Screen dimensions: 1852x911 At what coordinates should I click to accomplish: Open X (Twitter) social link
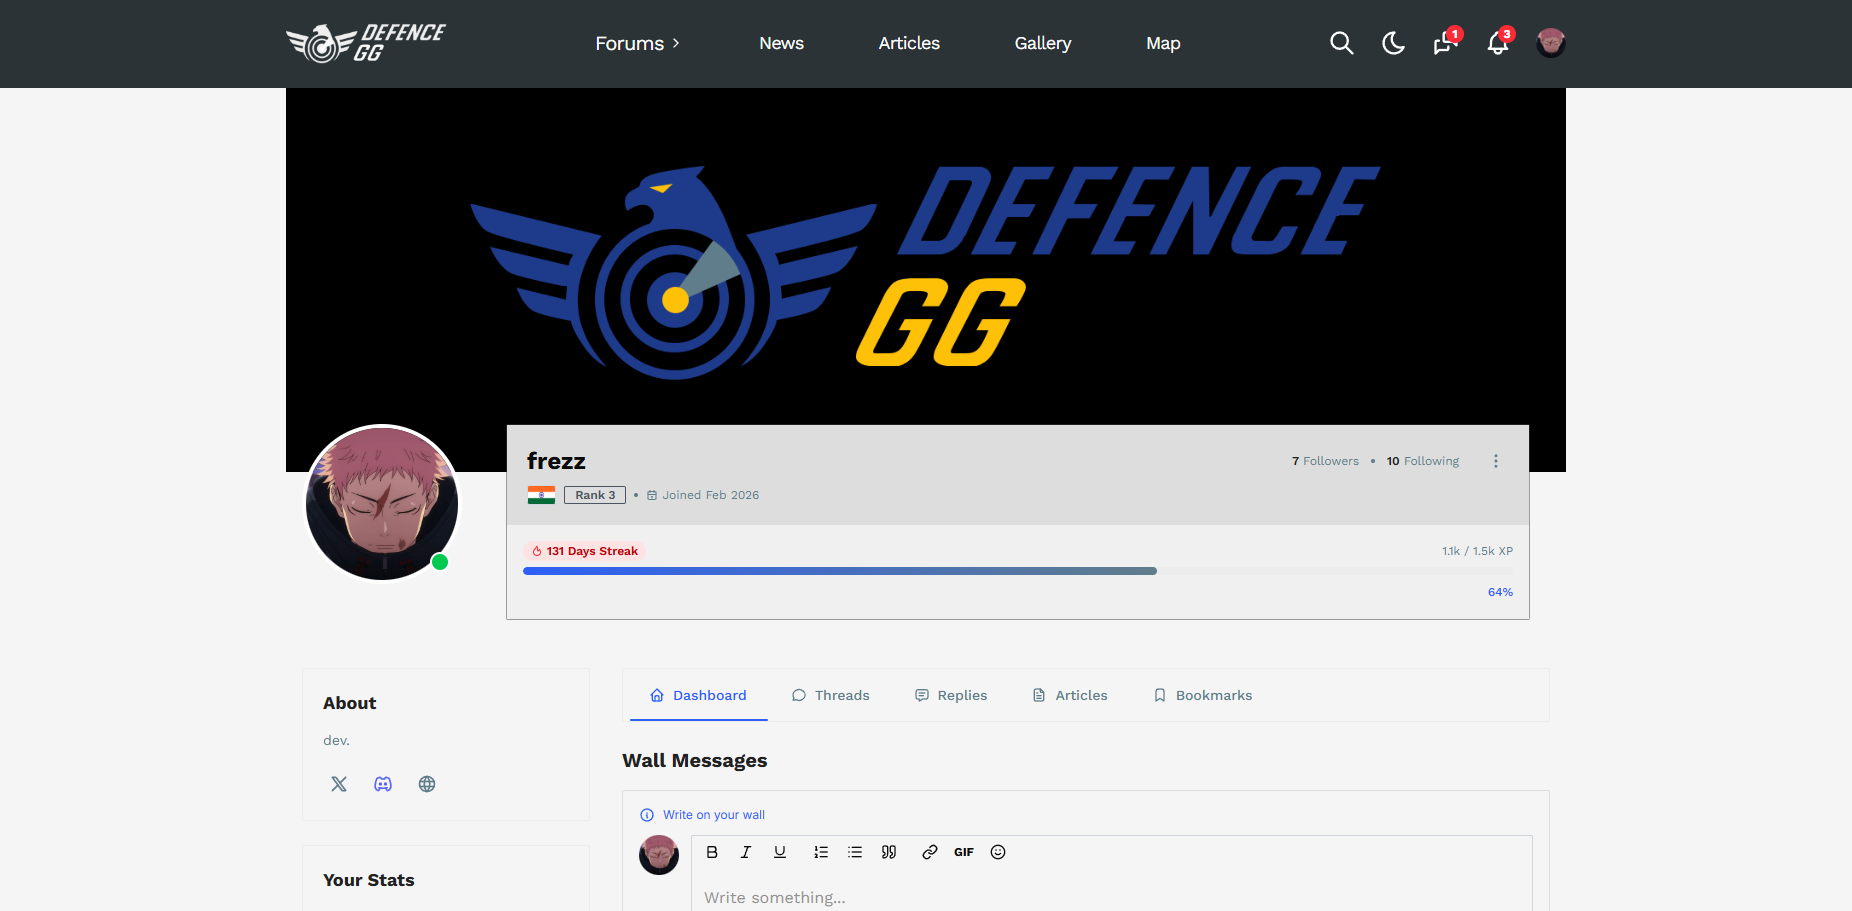coord(339,784)
